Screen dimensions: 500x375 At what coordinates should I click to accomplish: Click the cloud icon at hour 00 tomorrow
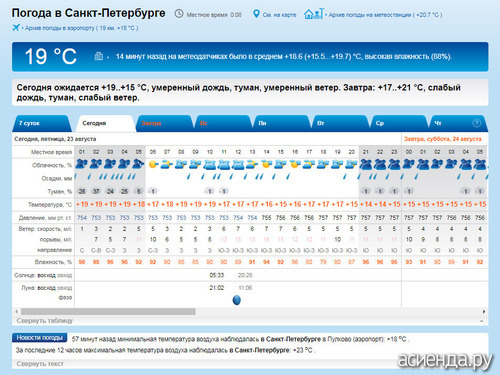click(x=409, y=164)
